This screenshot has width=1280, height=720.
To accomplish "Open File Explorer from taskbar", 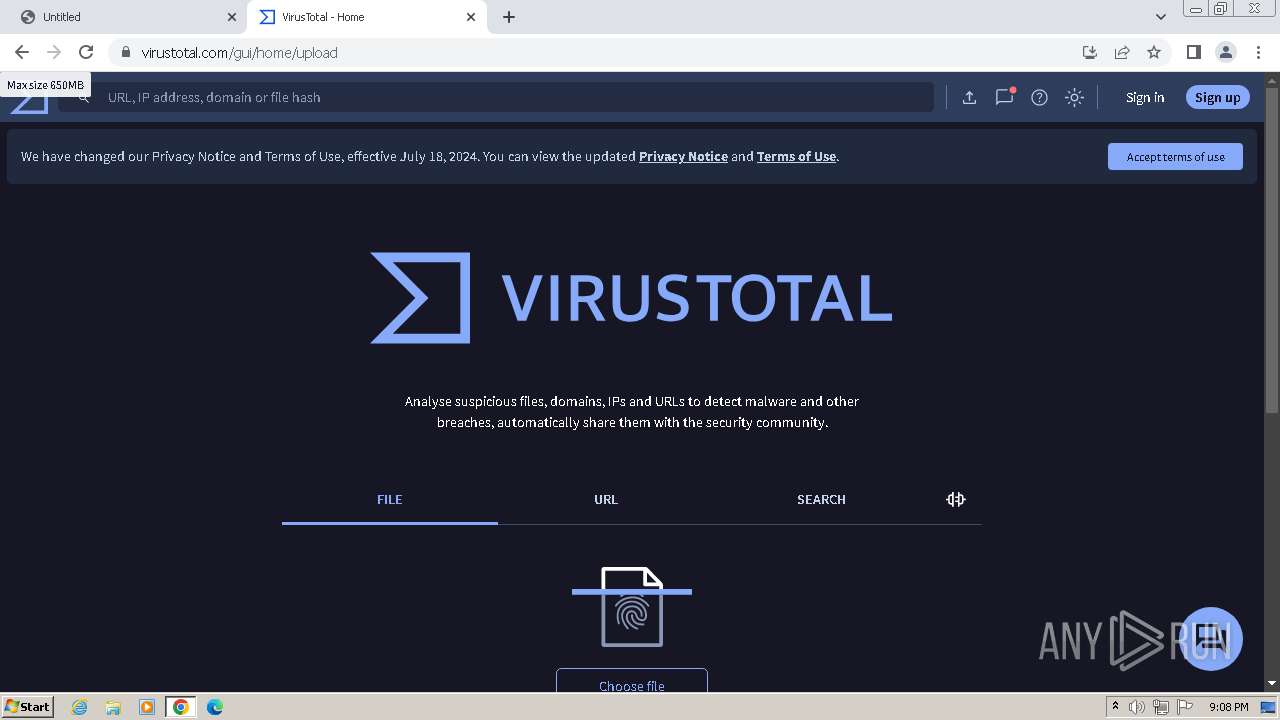I will point(113,707).
